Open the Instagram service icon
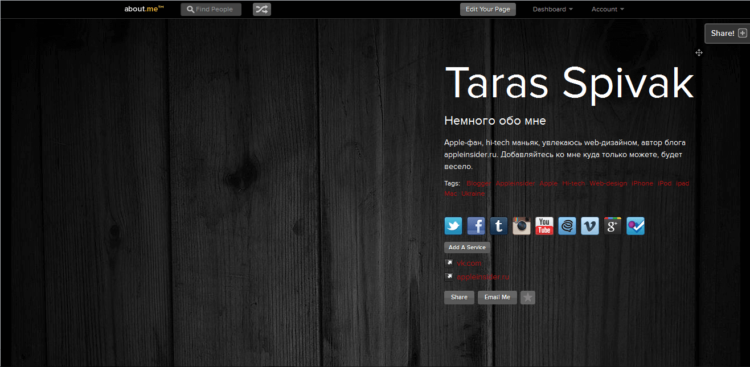This screenshot has width=750, height=367. click(521, 226)
